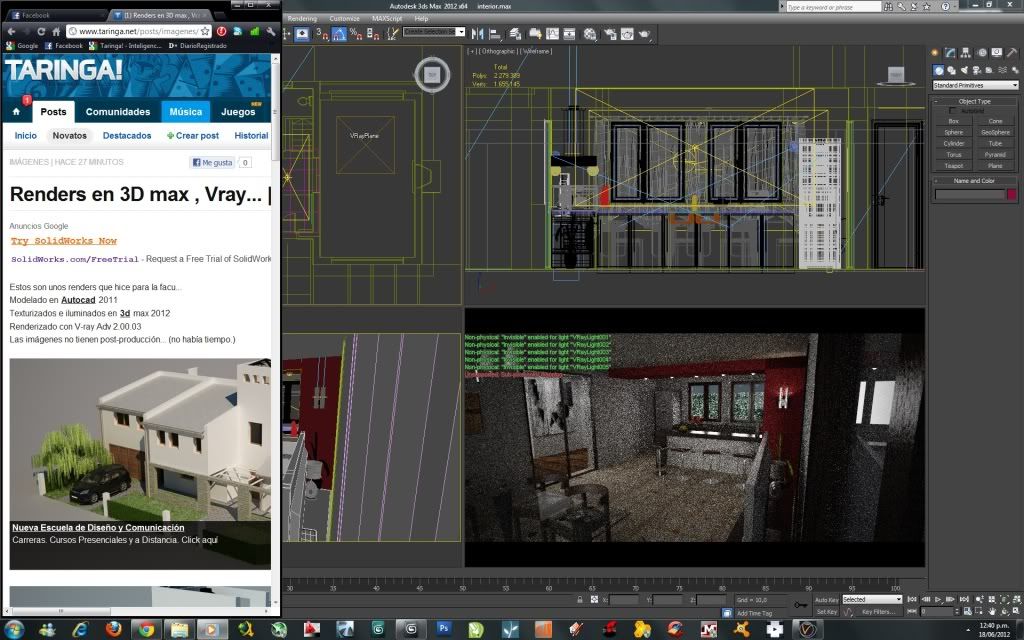Open the key filter Selected dropdown
Screen dimensions: 1024x640
pos(872,600)
